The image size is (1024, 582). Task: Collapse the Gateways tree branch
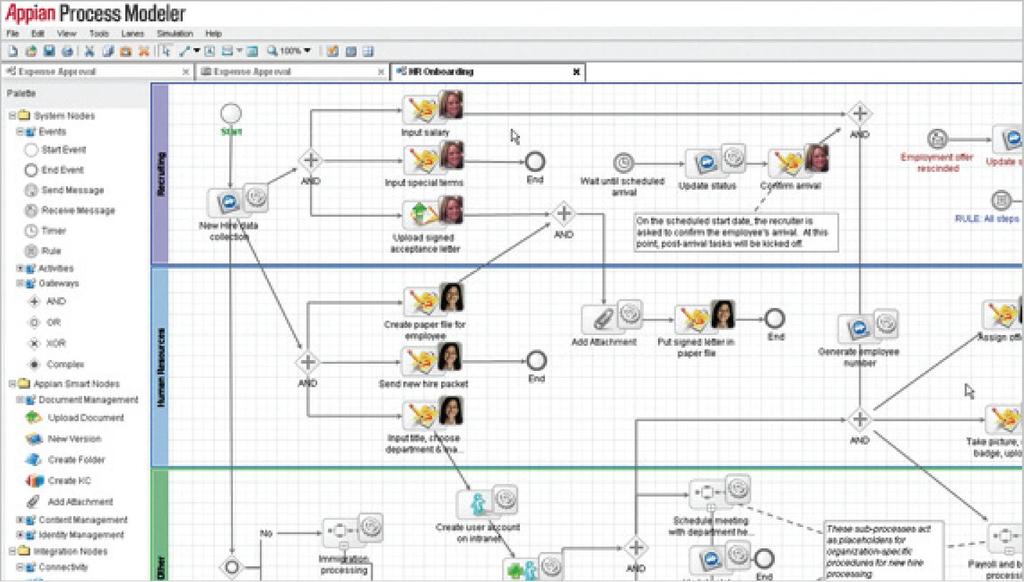tap(20, 283)
